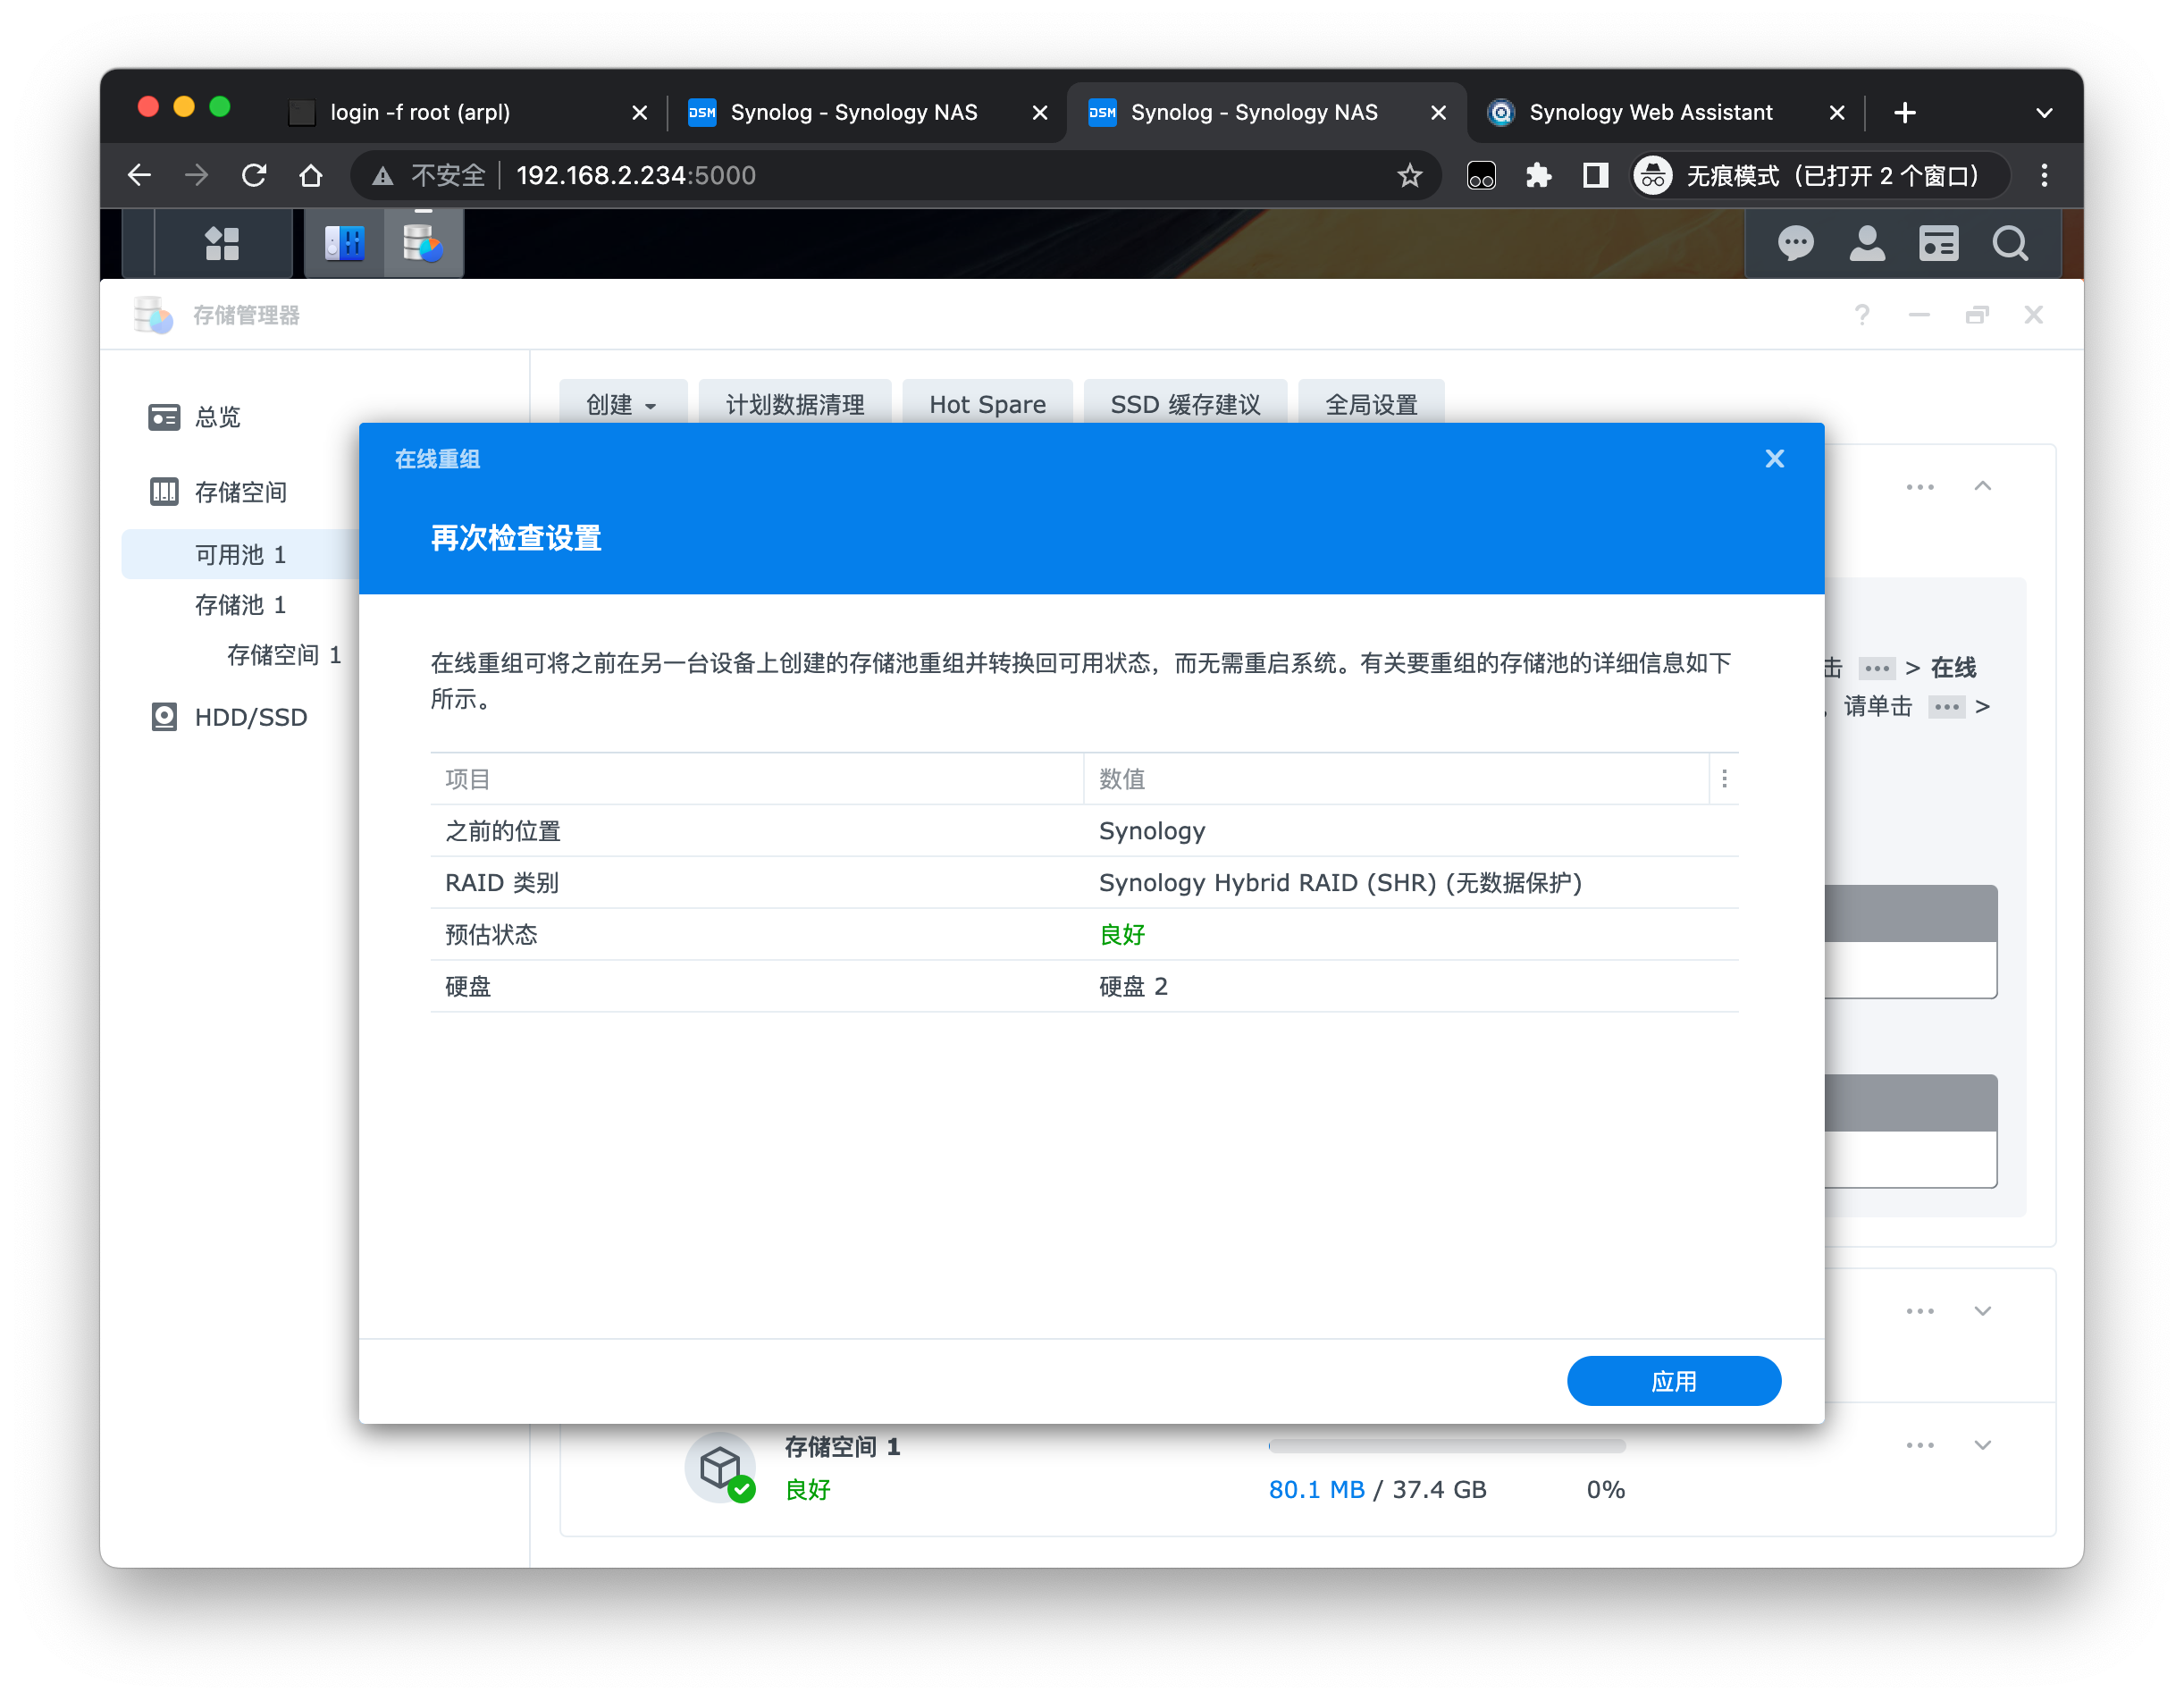
Task: Switch to Storage Manager taskbar icon
Action: [424, 243]
